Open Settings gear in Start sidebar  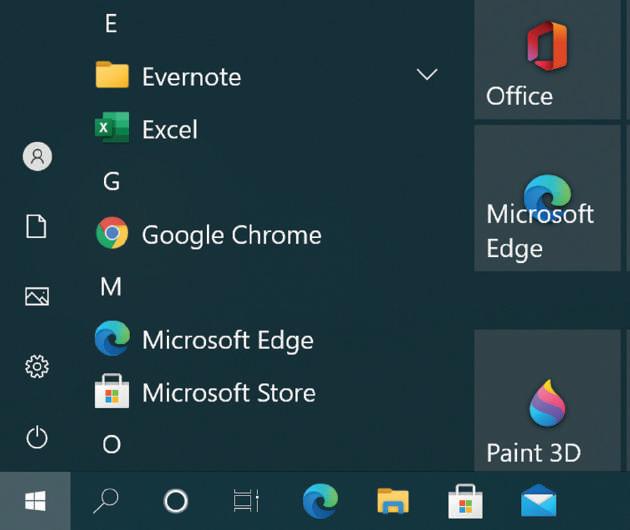coord(37,366)
